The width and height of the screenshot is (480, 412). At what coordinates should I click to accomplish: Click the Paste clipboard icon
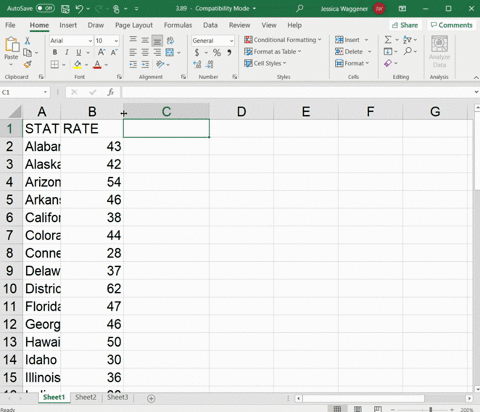click(12, 44)
